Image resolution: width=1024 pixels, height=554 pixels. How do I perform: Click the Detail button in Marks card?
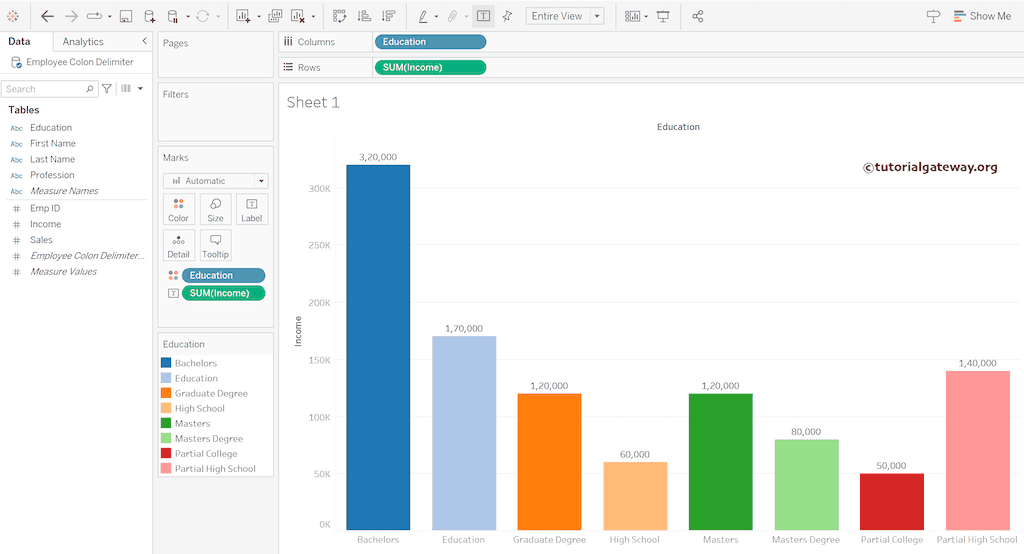[178, 246]
